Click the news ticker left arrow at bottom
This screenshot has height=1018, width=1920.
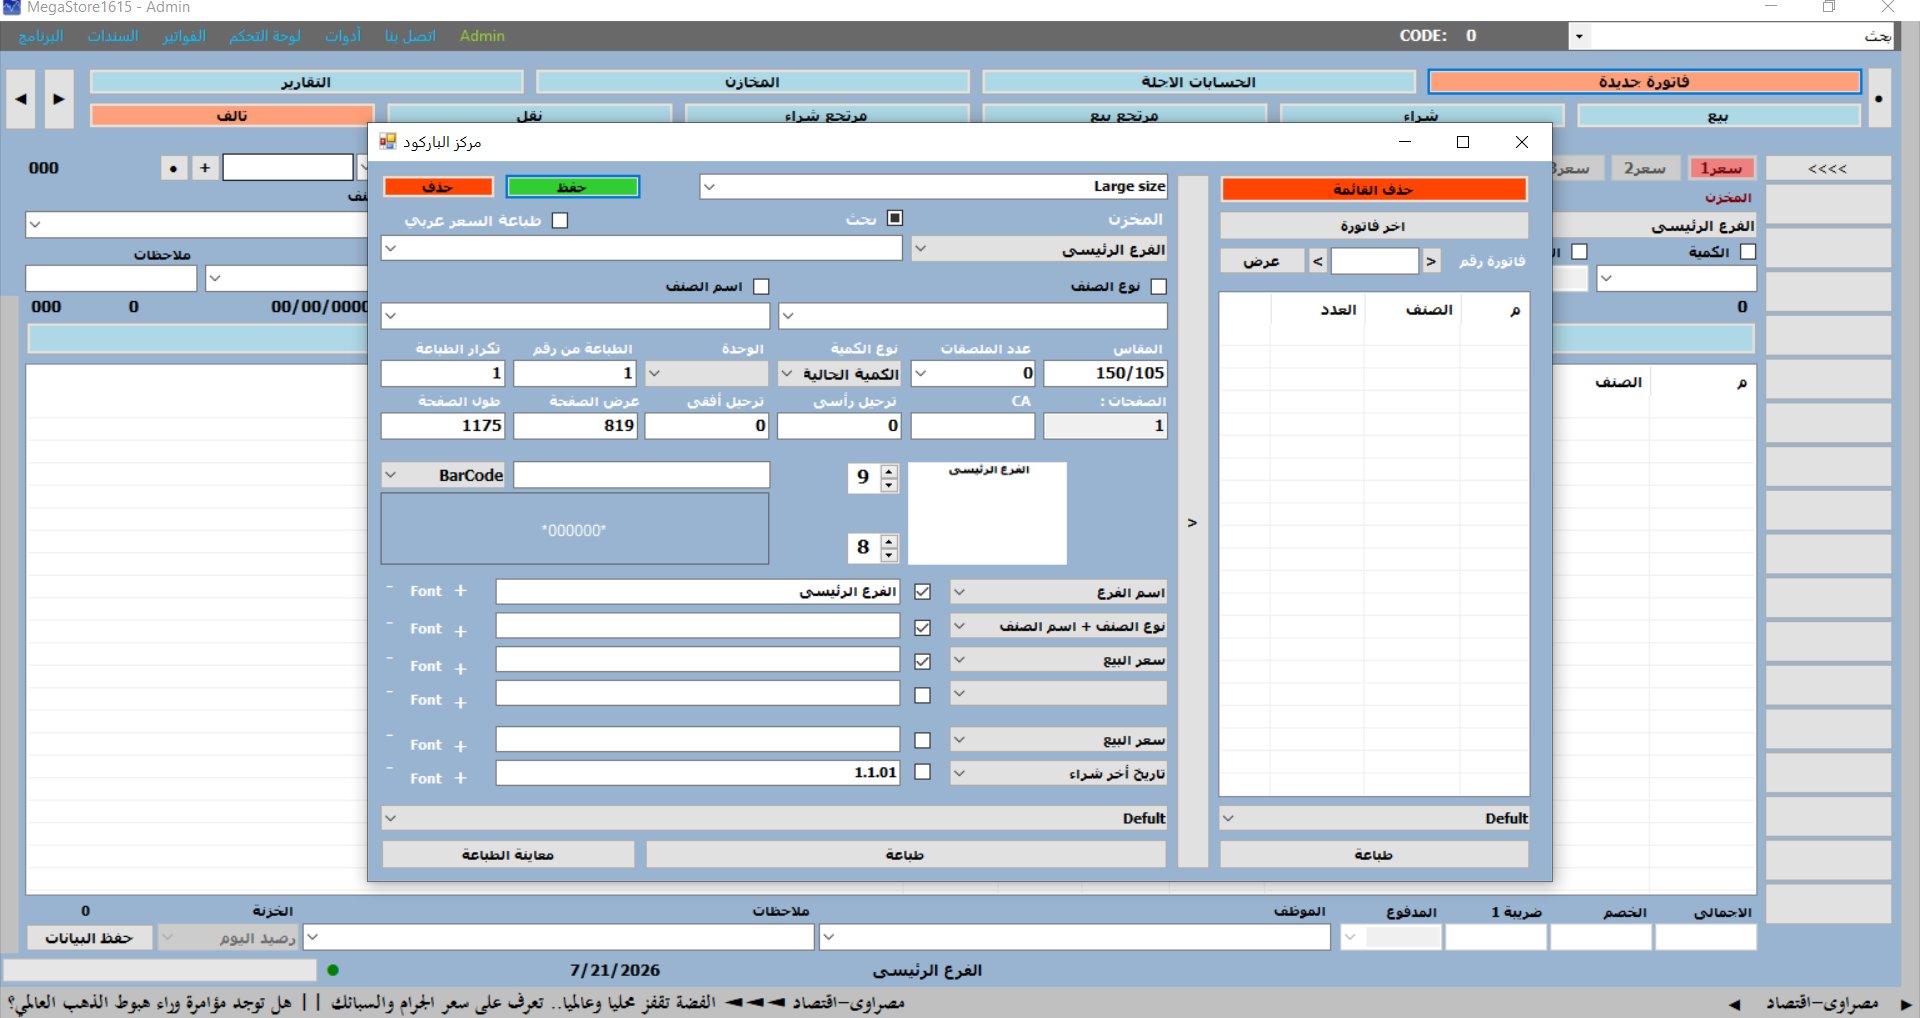pyautogui.click(x=1734, y=1004)
